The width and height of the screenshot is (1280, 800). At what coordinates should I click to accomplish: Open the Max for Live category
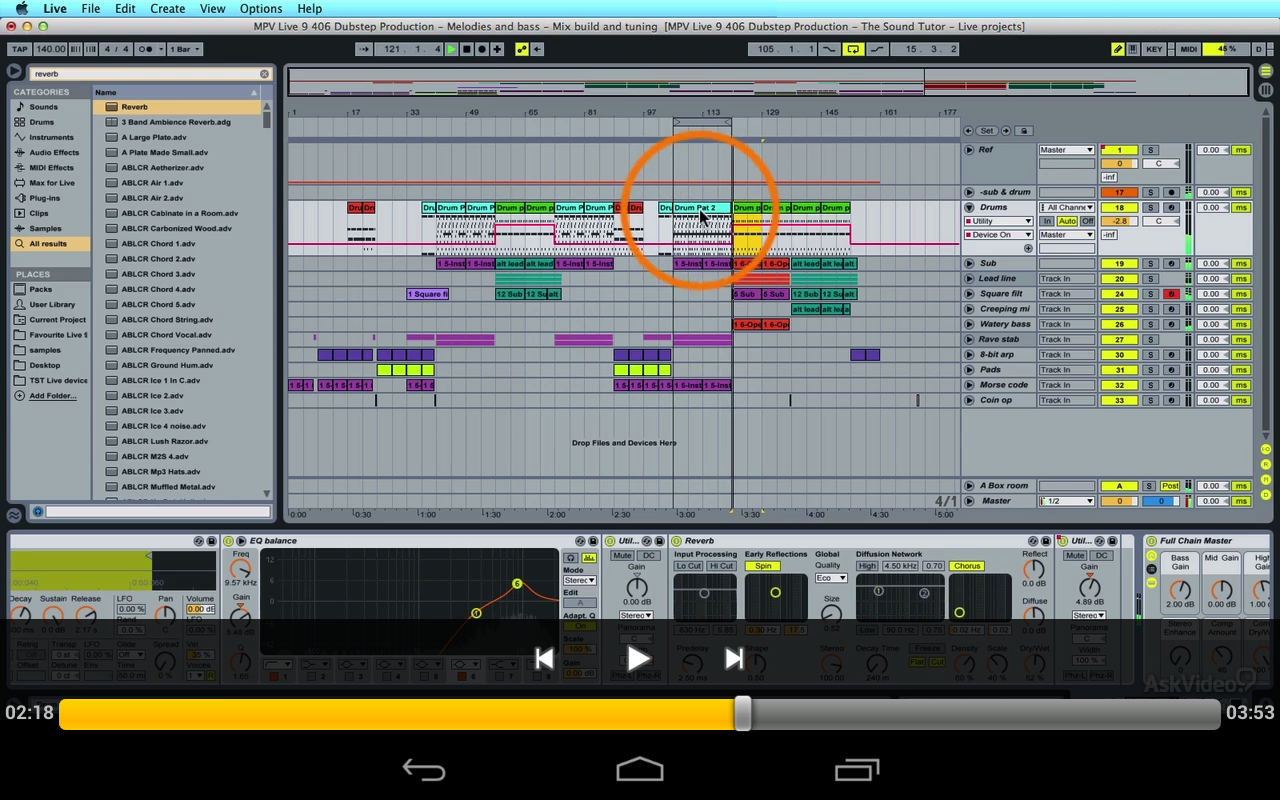pos(52,183)
